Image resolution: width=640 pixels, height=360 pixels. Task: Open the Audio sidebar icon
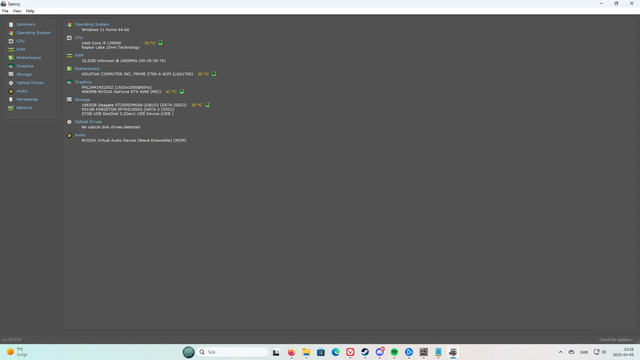coord(11,91)
